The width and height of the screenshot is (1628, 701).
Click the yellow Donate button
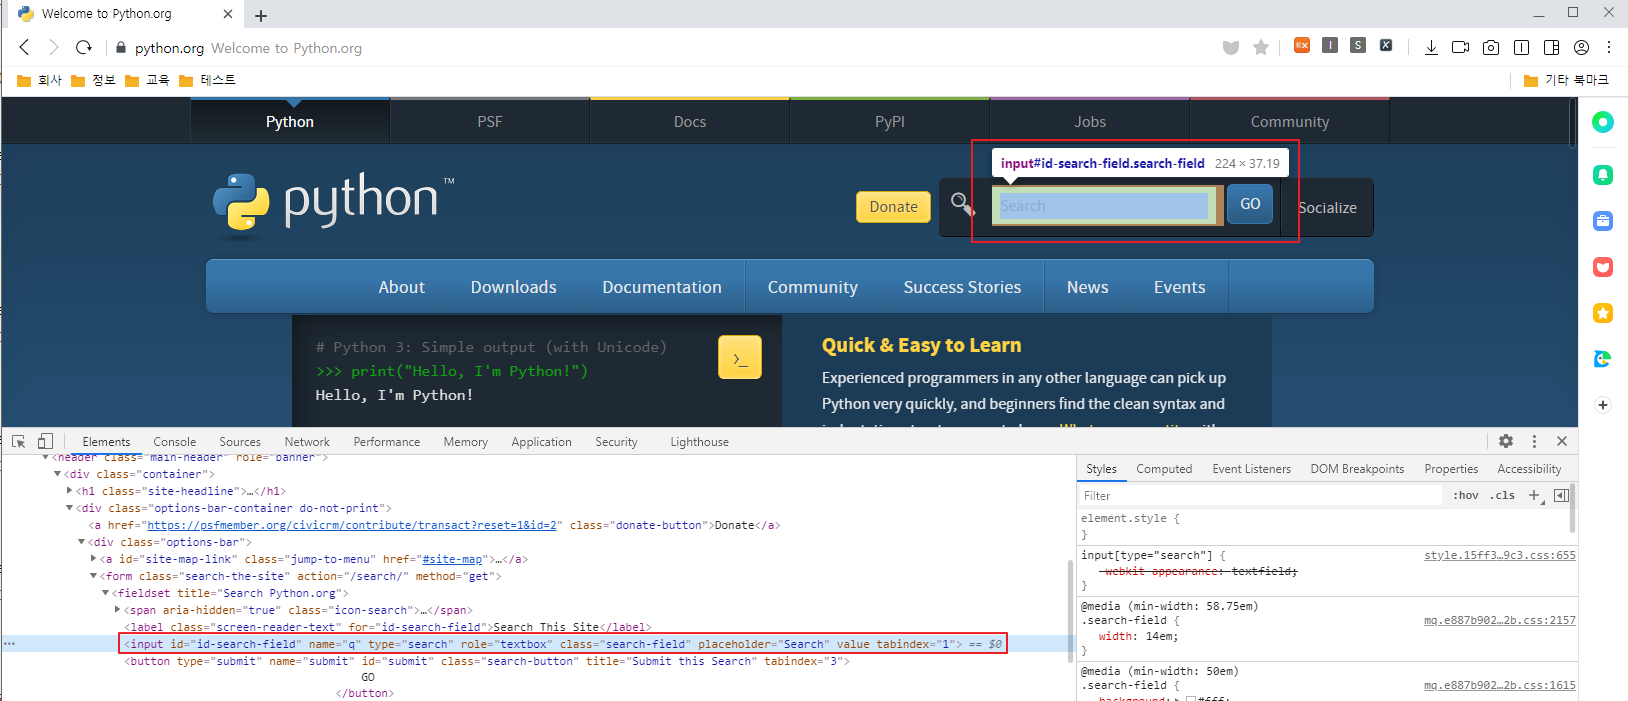(x=893, y=206)
